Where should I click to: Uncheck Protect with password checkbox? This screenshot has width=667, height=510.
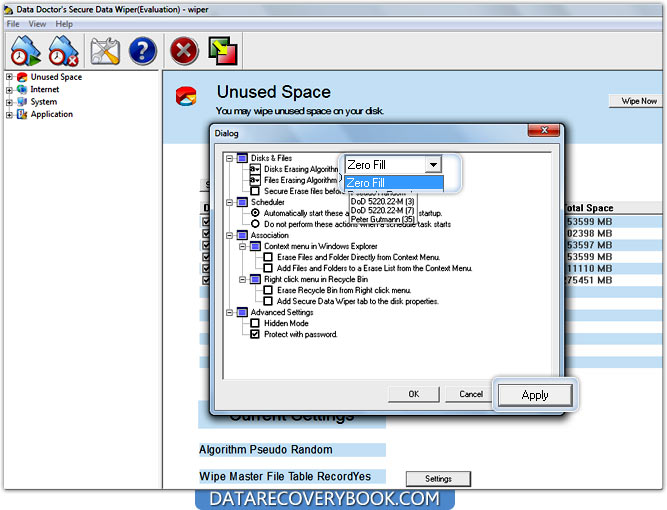click(255, 334)
